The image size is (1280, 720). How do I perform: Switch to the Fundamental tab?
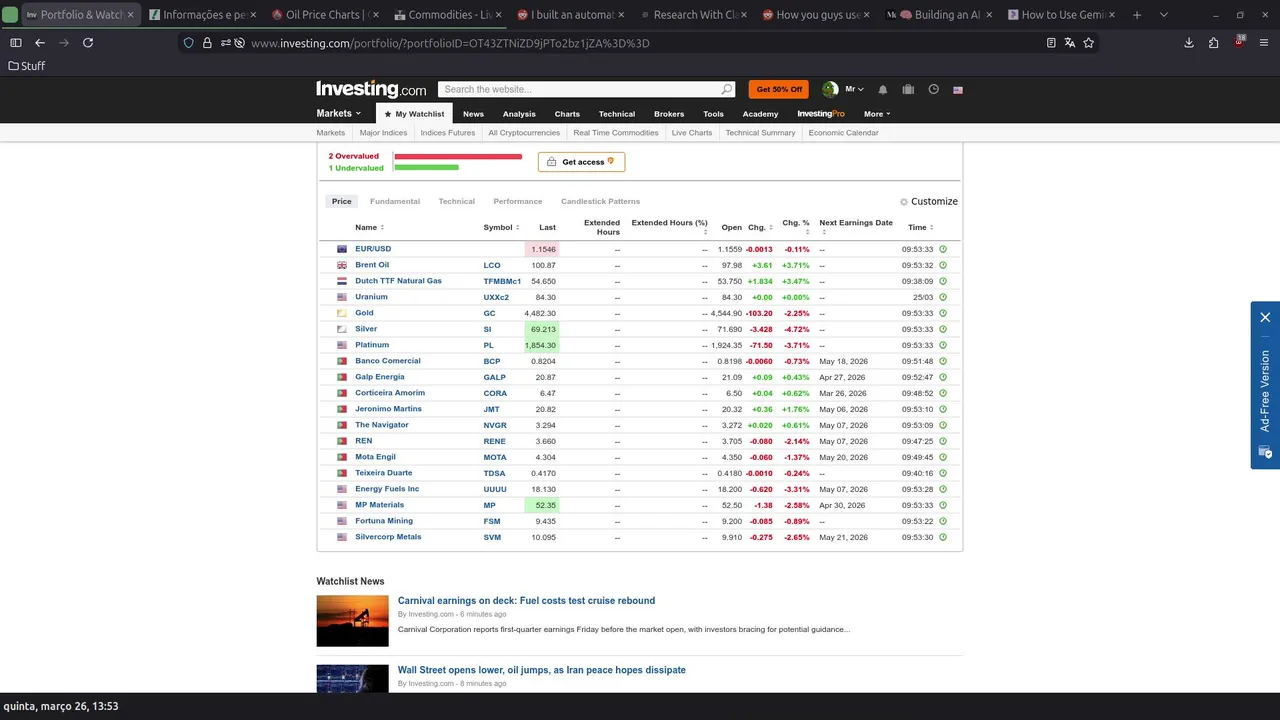(x=395, y=201)
